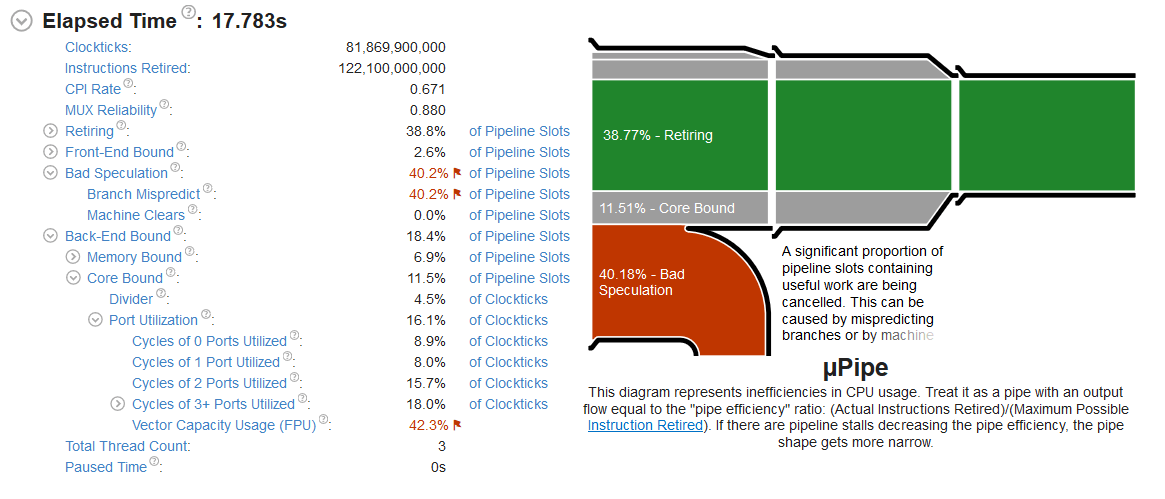Click help icon beside Machine Clears
The image size is (1165, 499).
coord(193,211)
